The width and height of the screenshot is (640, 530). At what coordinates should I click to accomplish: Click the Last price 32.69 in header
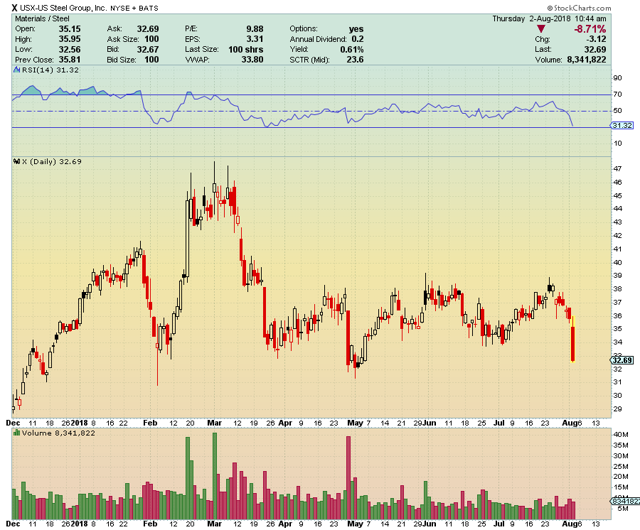595,49
